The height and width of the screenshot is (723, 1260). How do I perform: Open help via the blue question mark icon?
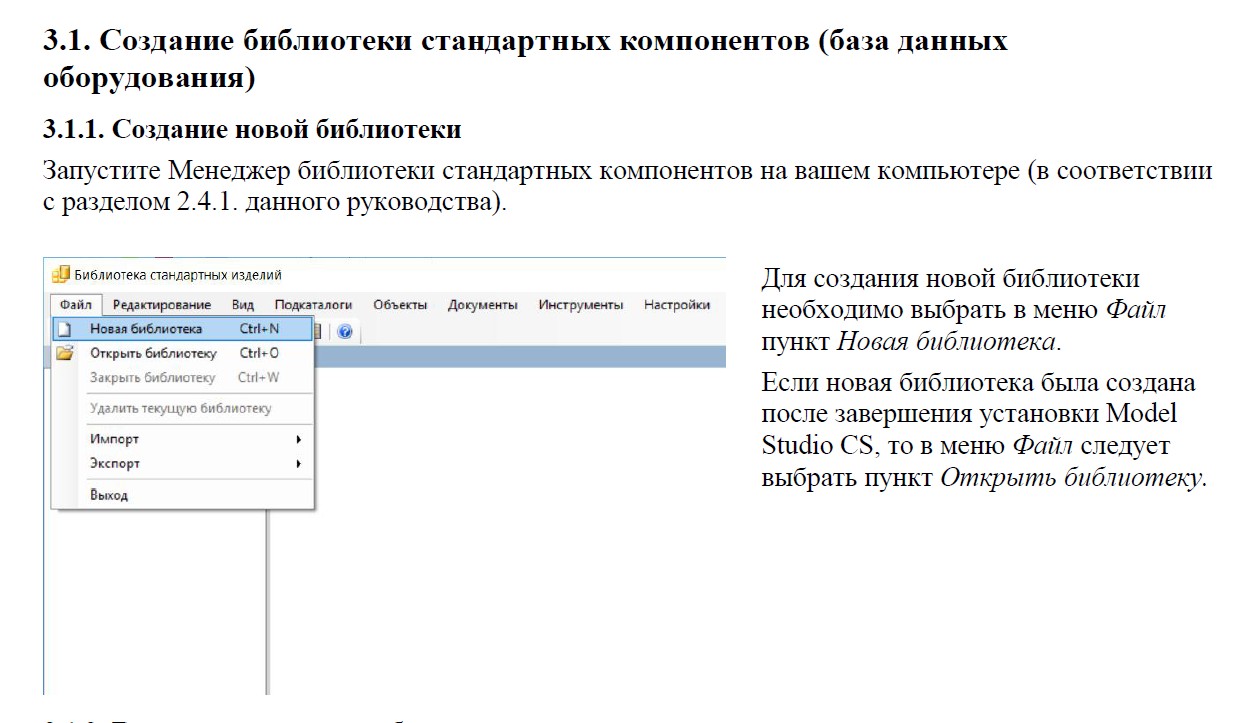[x=344, y=331]
